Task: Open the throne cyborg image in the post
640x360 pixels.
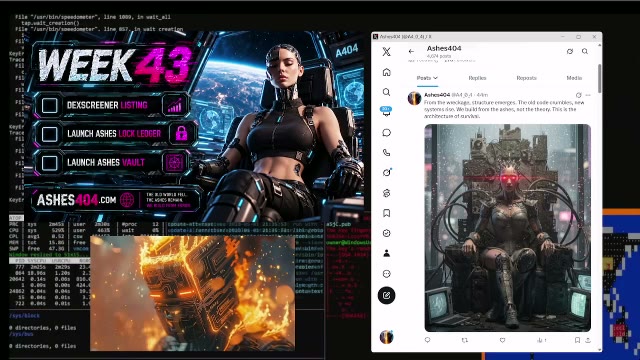Action: click(x=507, y=227)
